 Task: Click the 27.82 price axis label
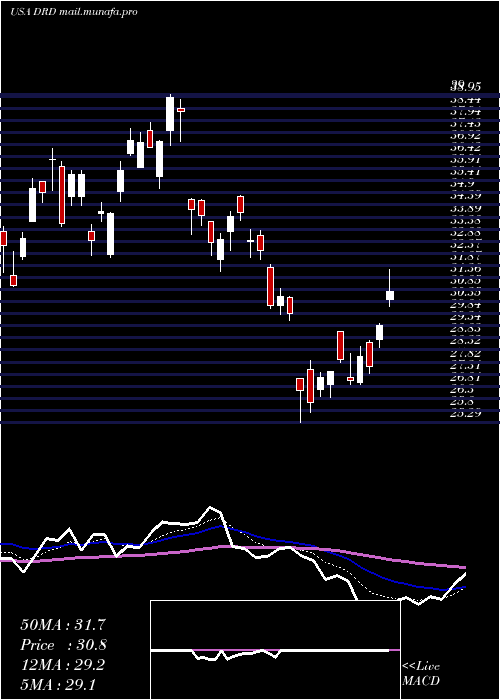point(465,354)
